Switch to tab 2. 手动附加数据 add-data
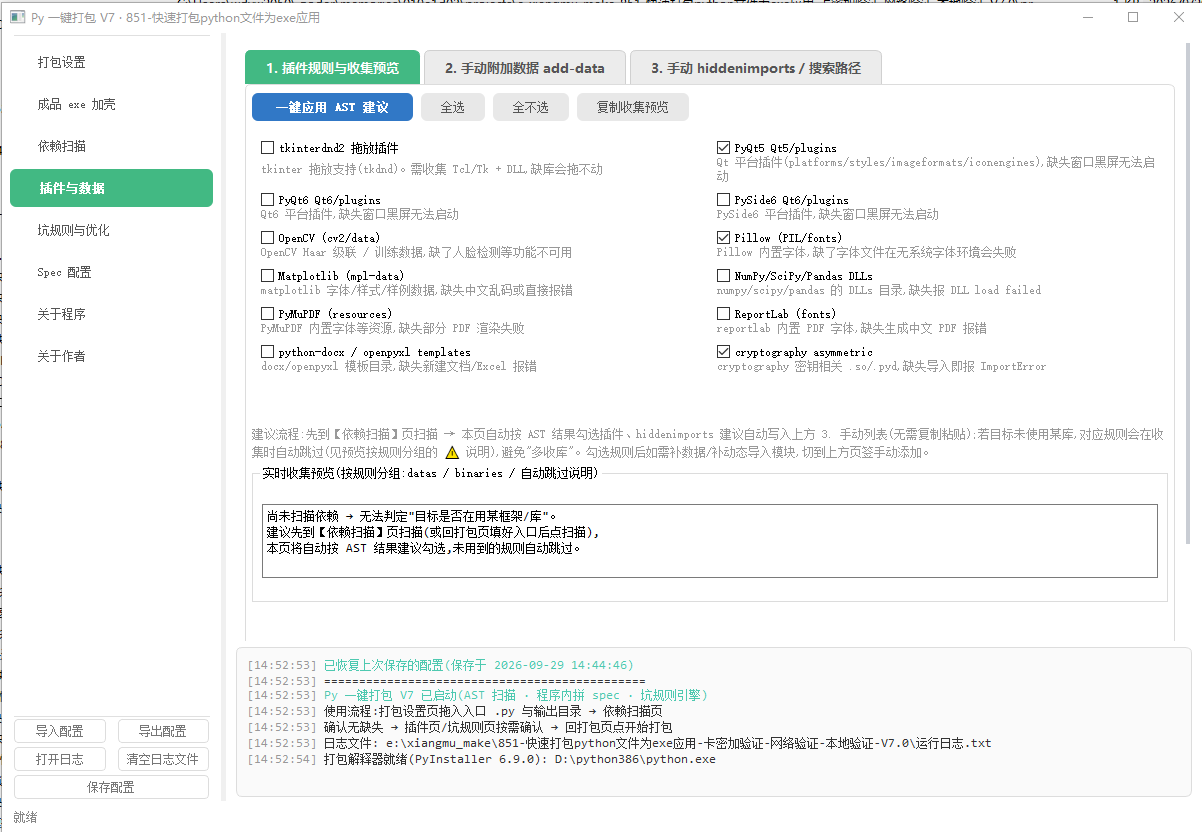Image resolution: width=1202 pixels, height=832 pixels. tap(525, 68)
